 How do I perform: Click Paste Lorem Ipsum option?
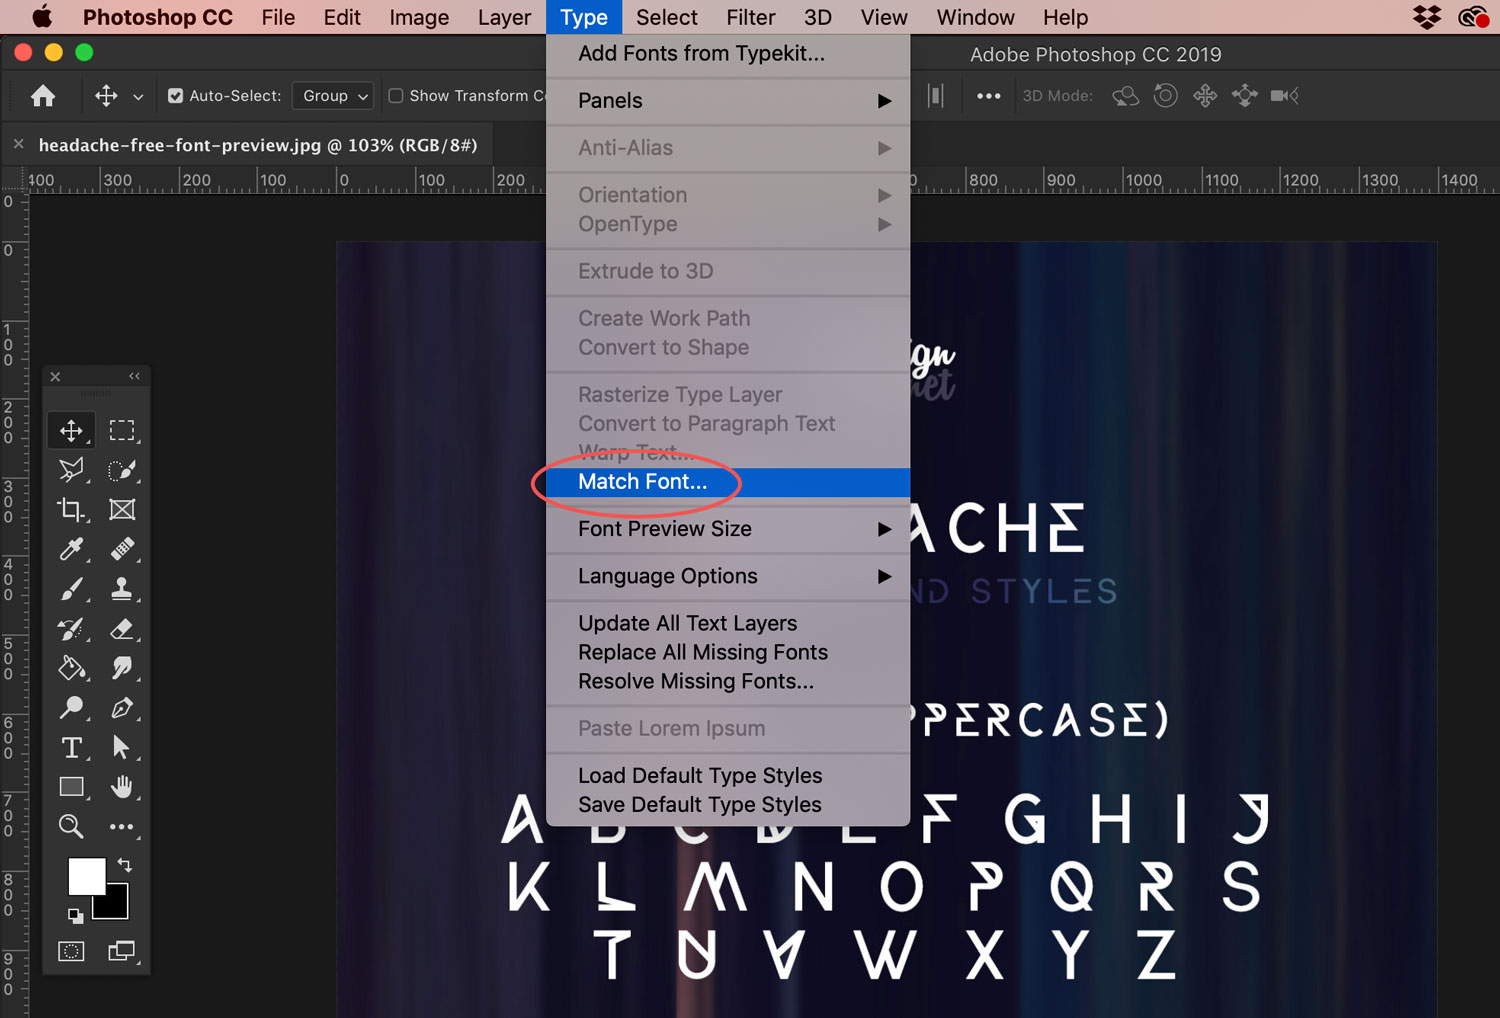click(x=671, y=728)
